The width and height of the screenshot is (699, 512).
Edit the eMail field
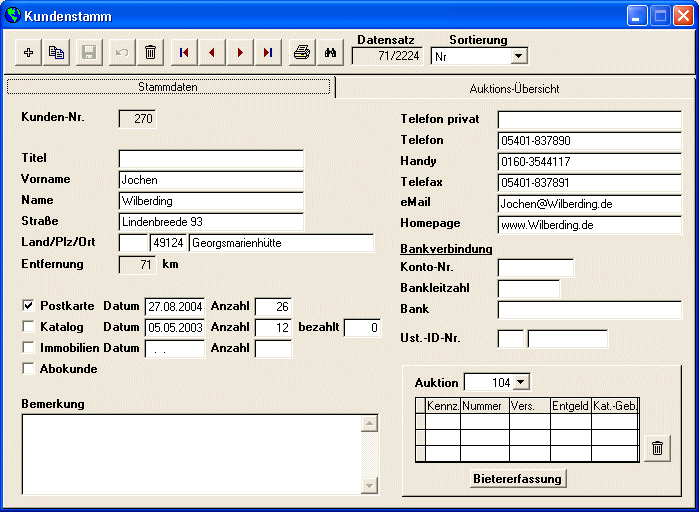590,204
